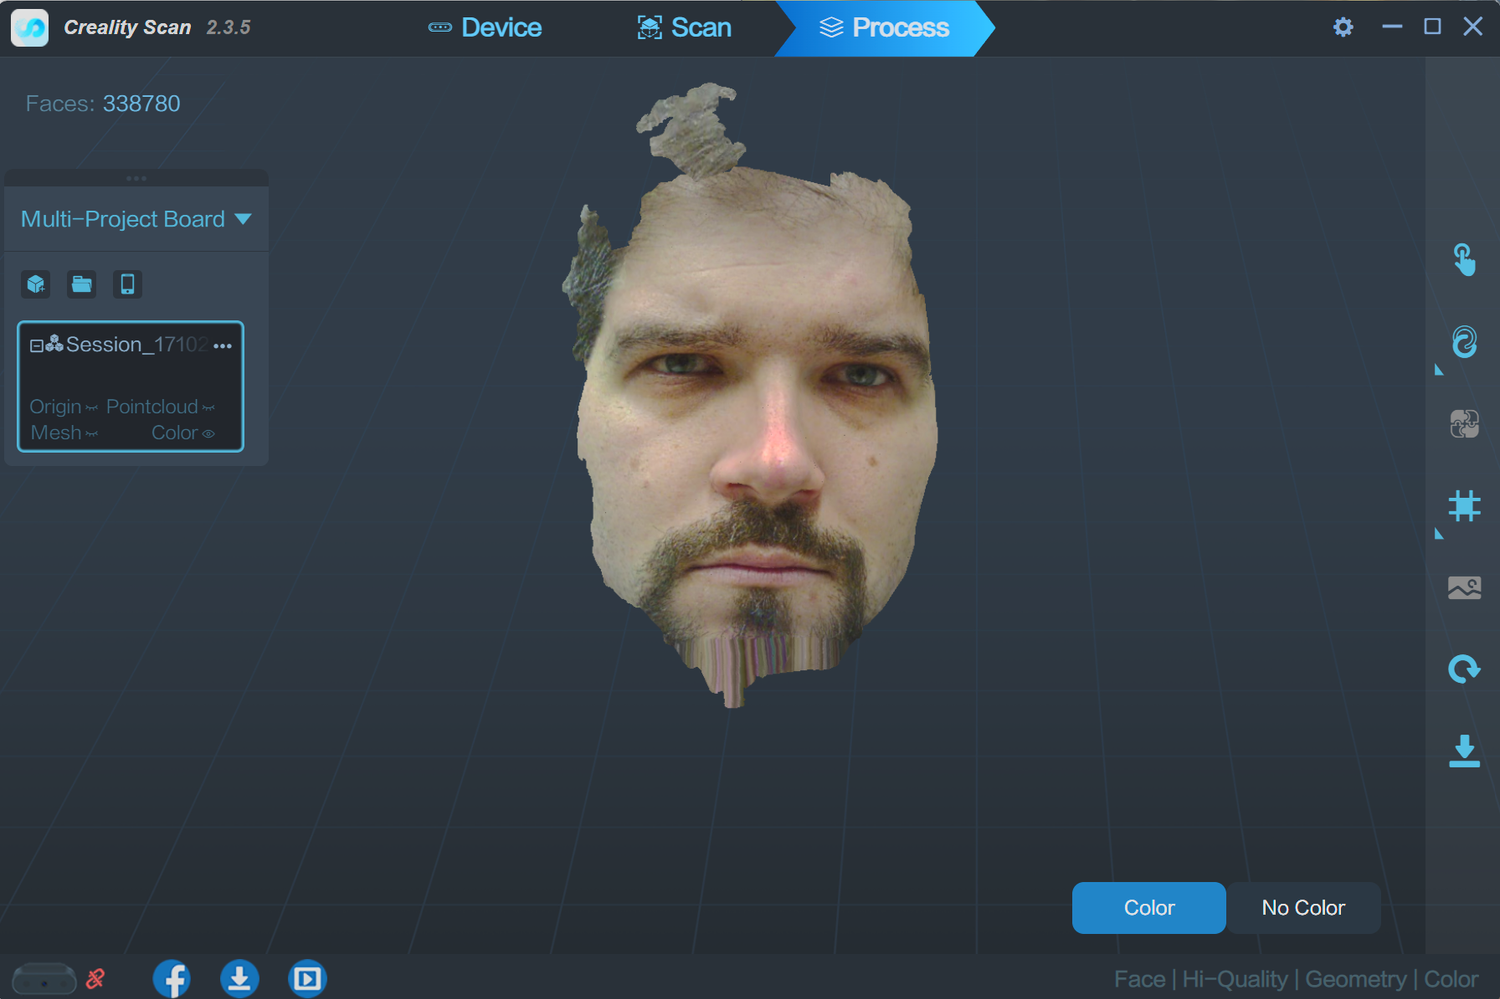Enable Color rendering of the mesh
1500x999 pixels.
[x=1148, y=907]
